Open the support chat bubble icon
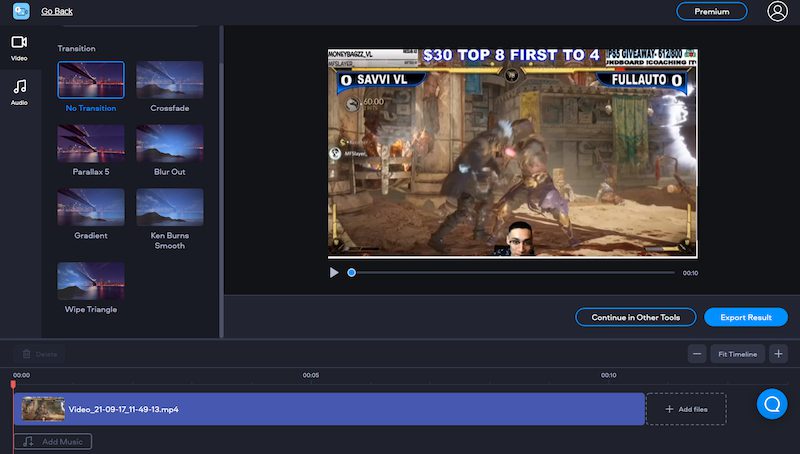Screen dimensions: 800x454 coord(772,404)
